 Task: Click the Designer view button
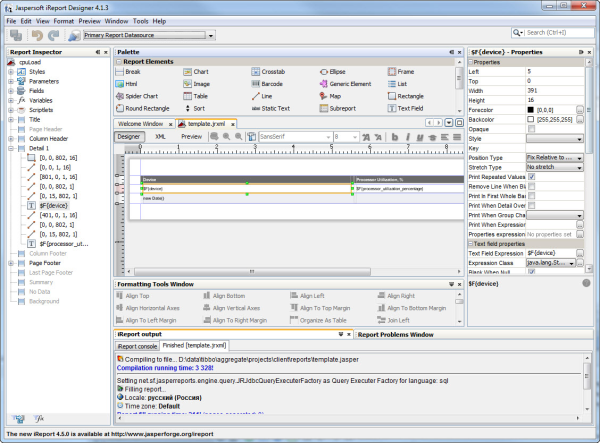[129, 137]
